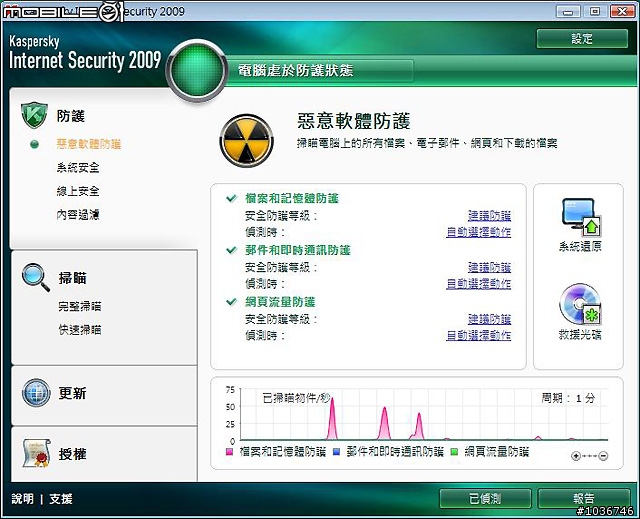Open 救援光碟 rescue disk icon

pos(580,304)
